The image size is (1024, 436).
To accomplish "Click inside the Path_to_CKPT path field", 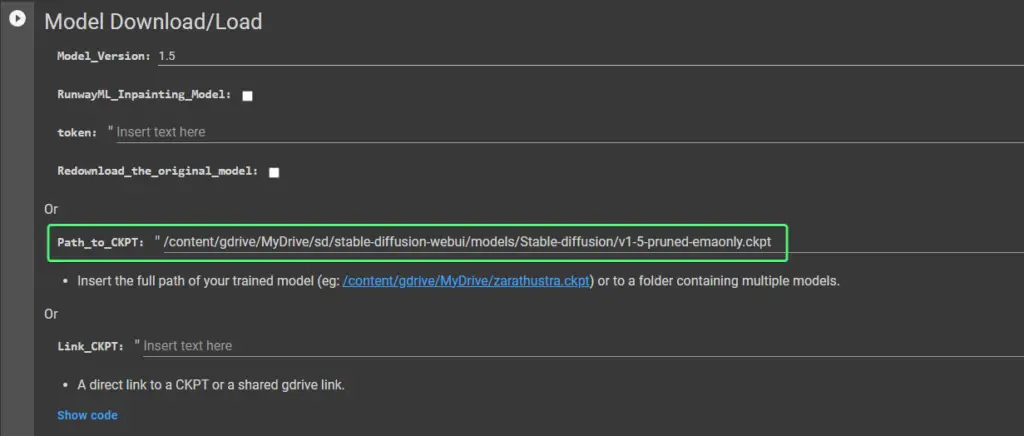I will pos(594,242).
